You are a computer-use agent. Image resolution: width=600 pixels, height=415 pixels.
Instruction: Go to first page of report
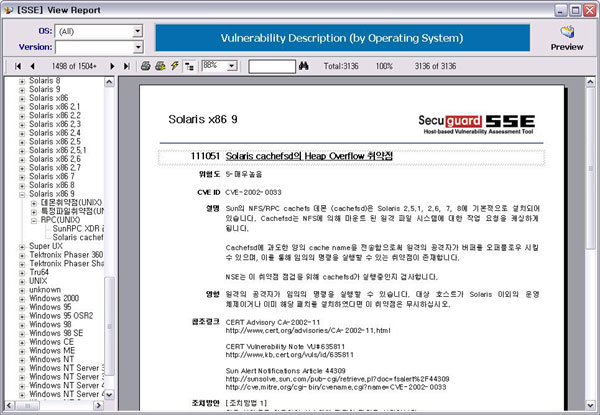[18, 65]
